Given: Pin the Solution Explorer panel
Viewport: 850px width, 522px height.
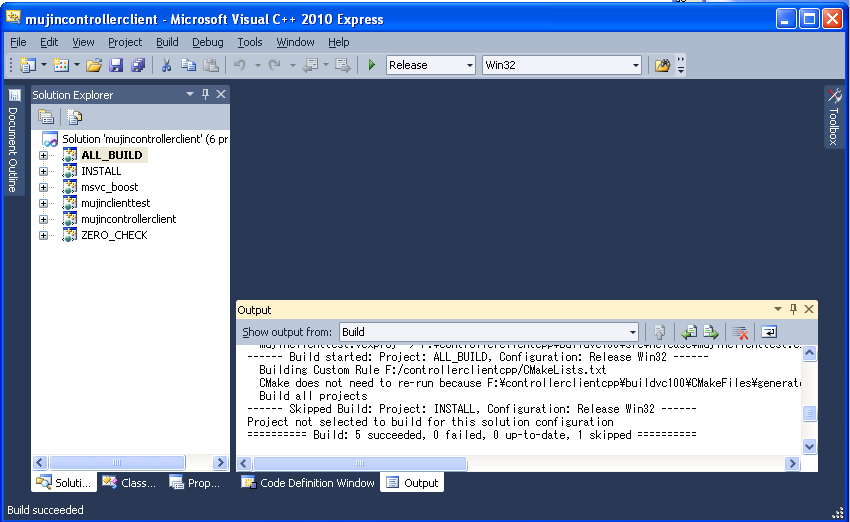Looking at the screenshot, I should click(x=205, y=94).
